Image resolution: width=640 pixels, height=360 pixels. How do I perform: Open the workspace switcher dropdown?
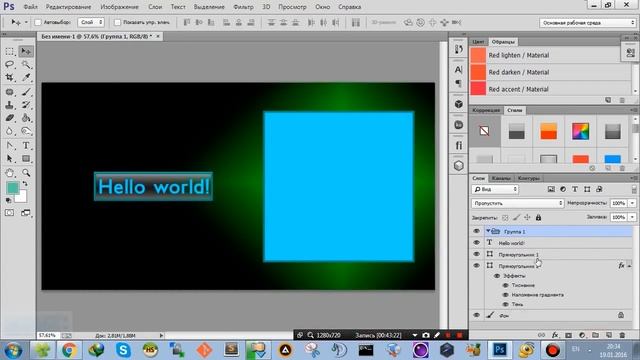pos(587,23)
